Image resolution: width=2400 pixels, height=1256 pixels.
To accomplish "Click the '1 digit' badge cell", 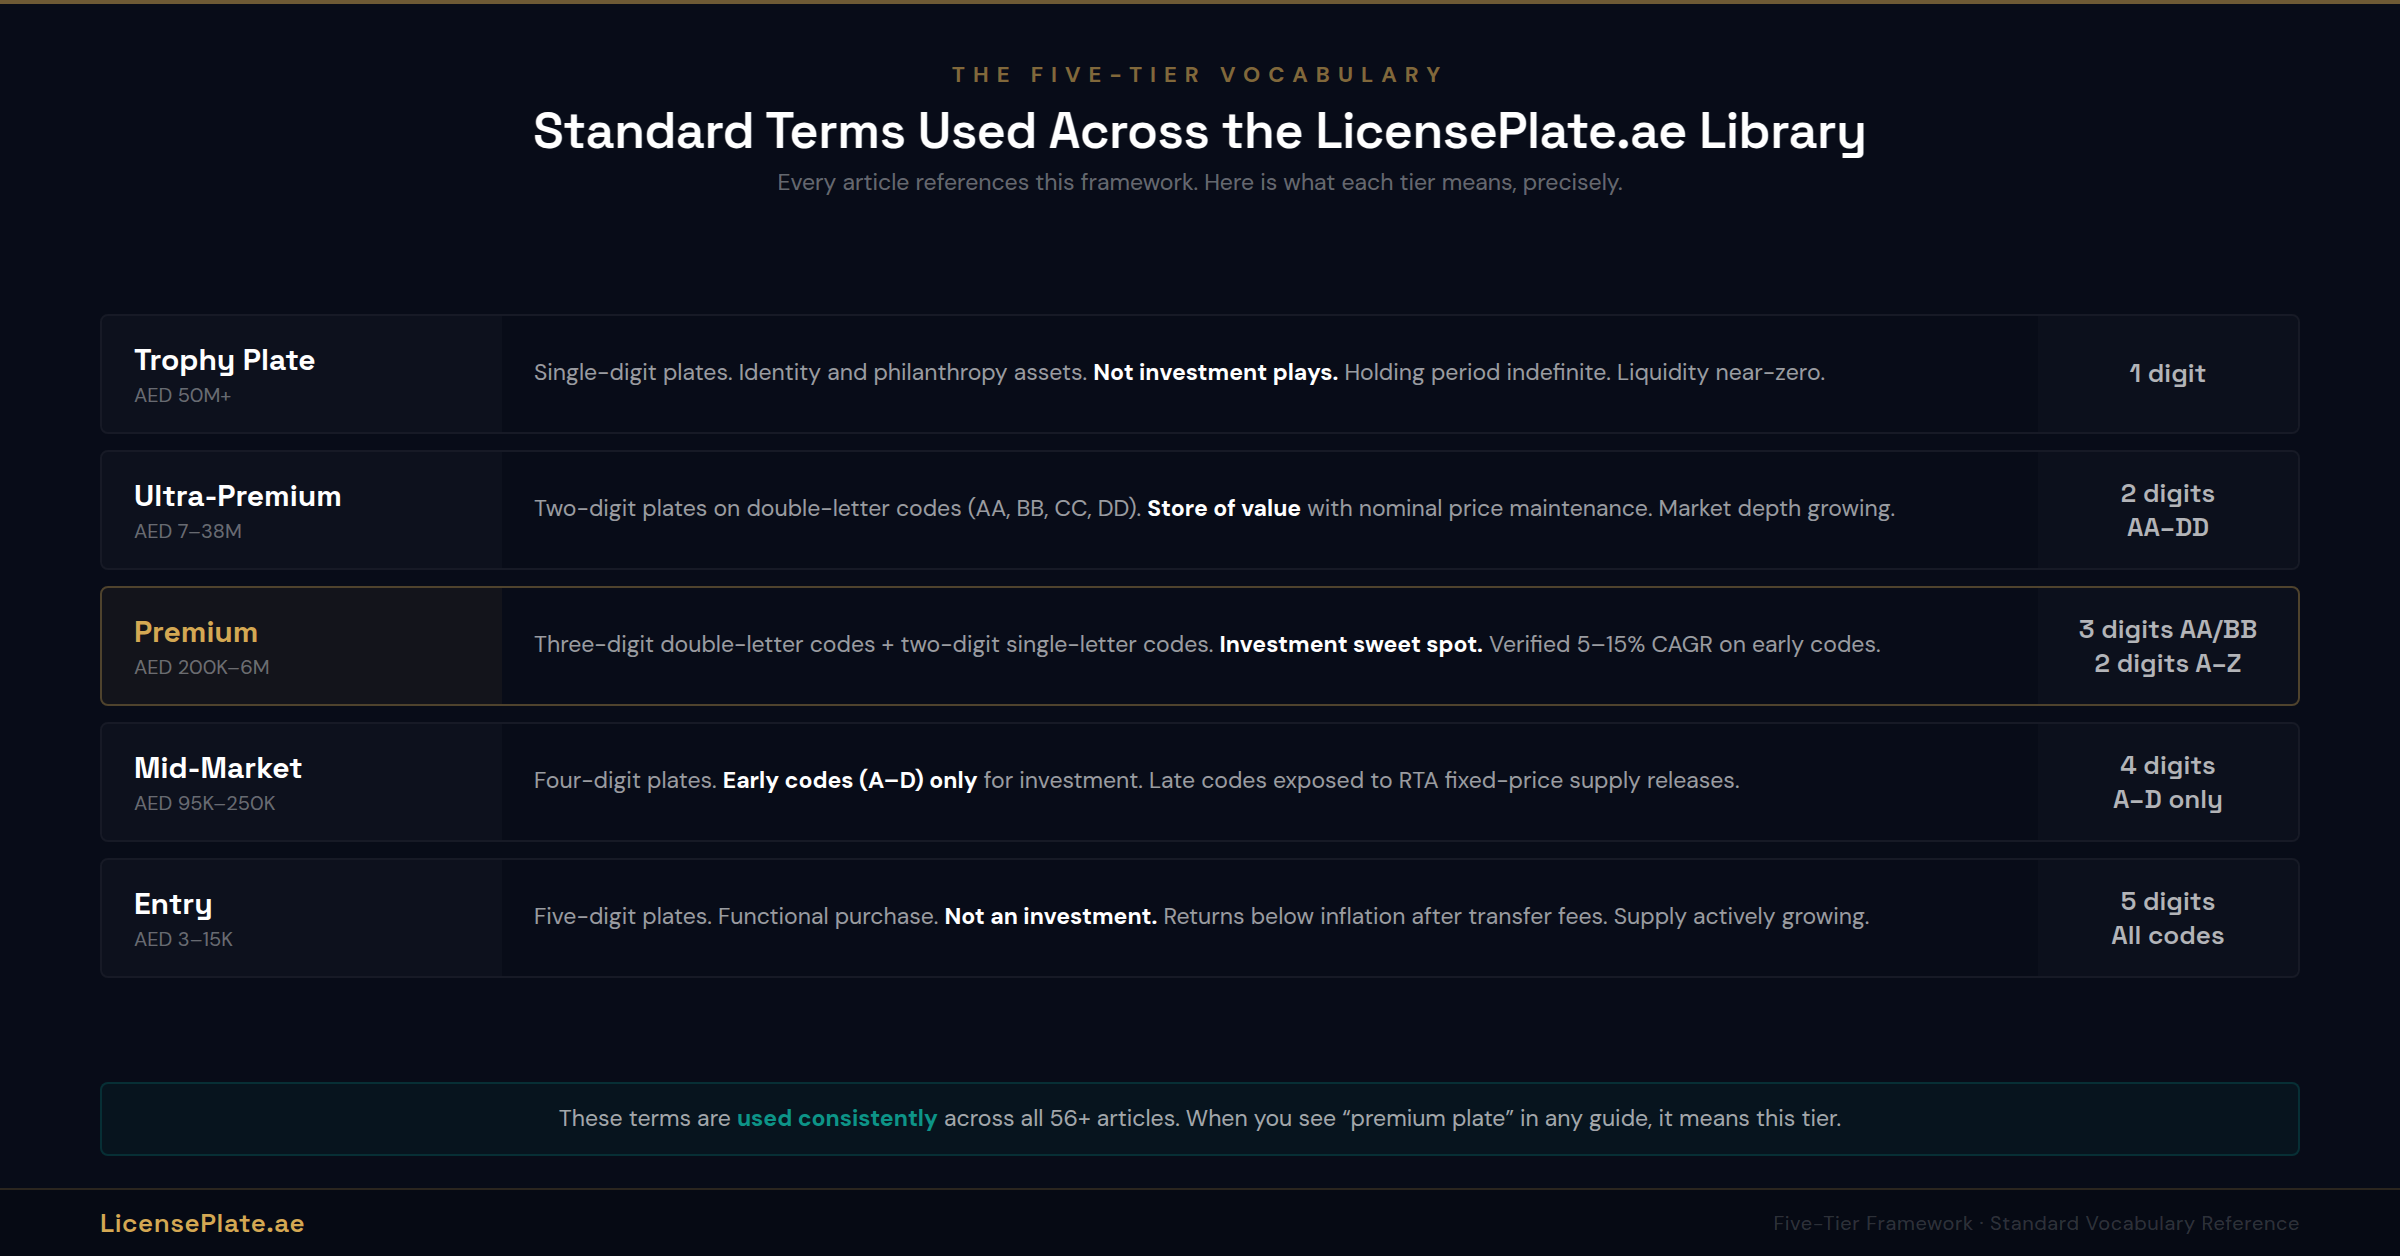I will click(2167, 374).
